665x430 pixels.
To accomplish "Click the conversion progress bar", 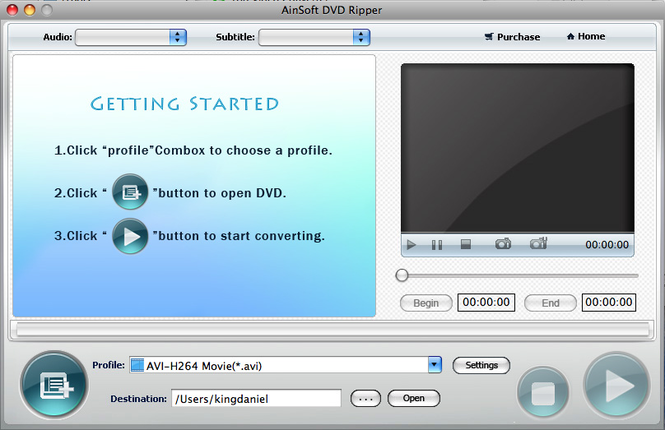I will click(x=332, y=329).
